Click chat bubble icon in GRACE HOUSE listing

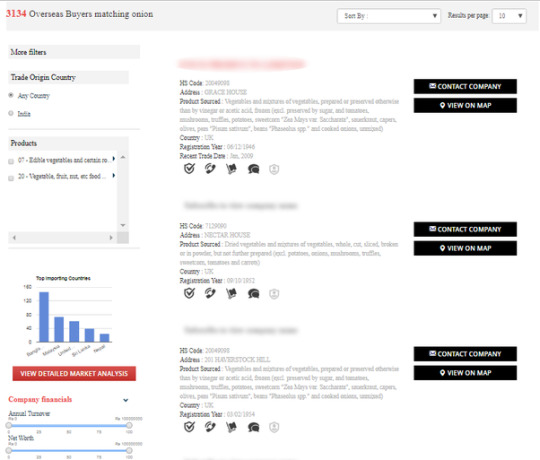pos(253,169)
